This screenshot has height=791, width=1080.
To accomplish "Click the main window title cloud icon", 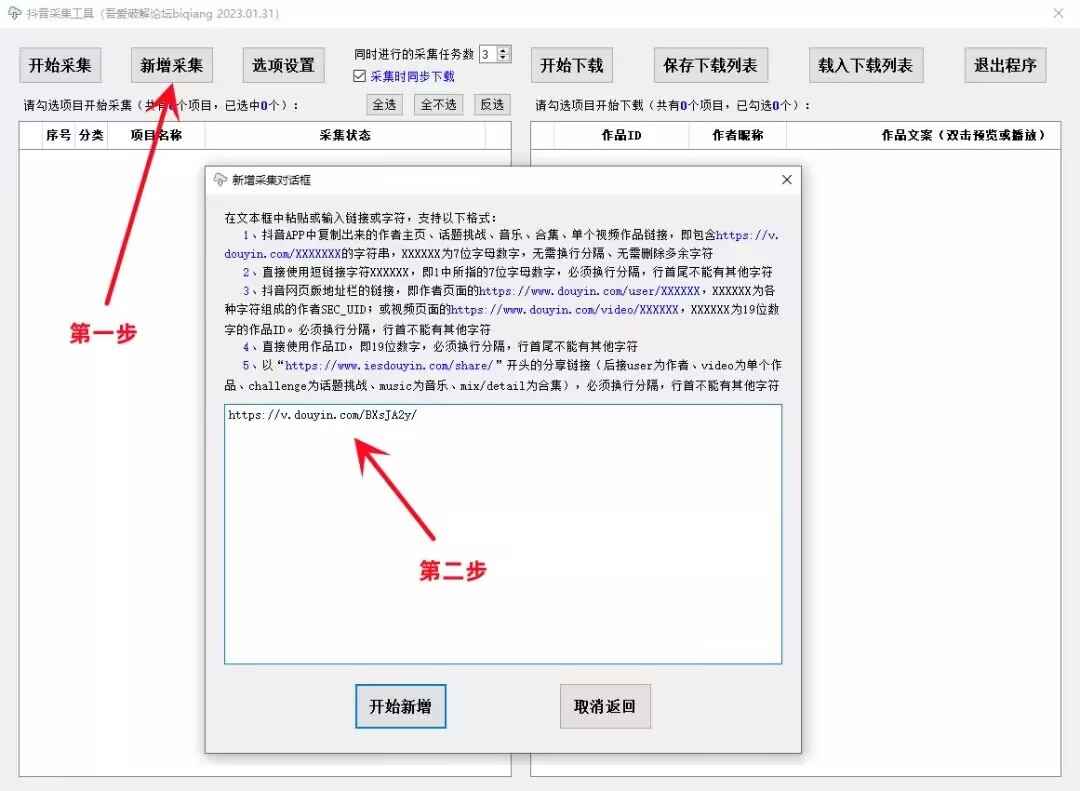I will (14, 13).
